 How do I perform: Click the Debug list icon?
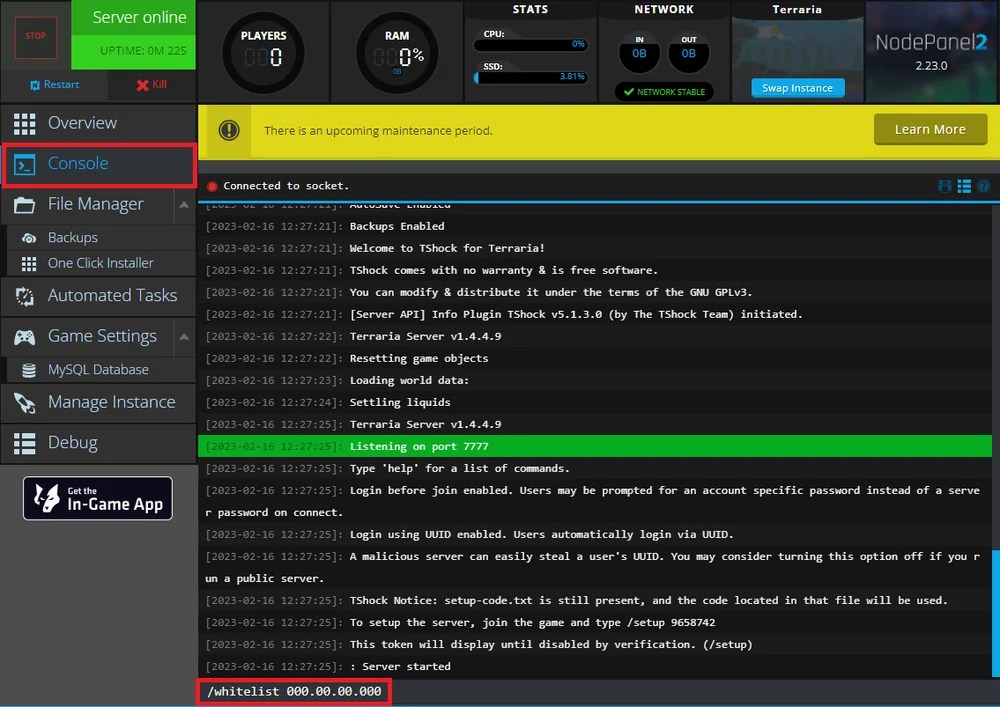25,444
